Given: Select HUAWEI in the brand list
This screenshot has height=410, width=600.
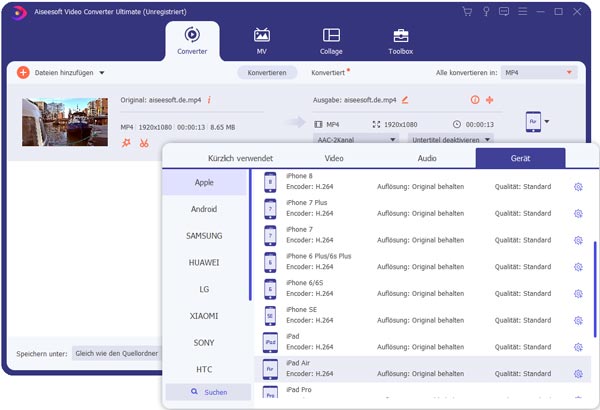Looking at the screenshot, I should pos(204,263).
